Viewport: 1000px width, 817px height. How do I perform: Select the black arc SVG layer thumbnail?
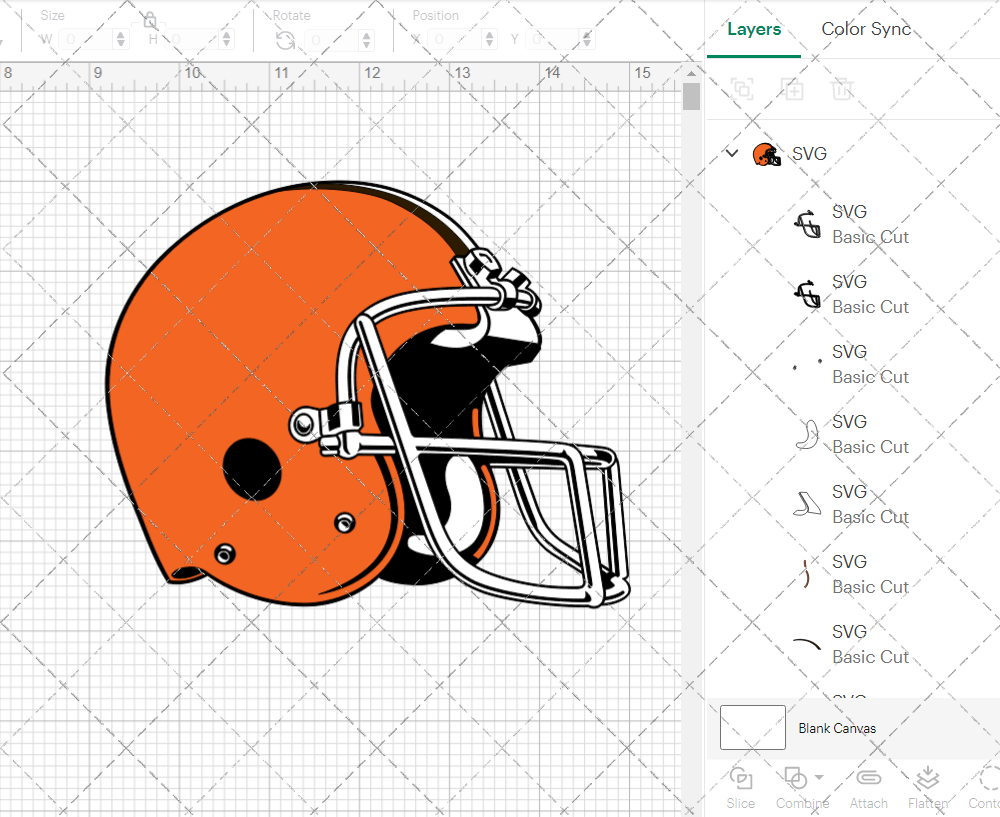[x=807, y=644]
